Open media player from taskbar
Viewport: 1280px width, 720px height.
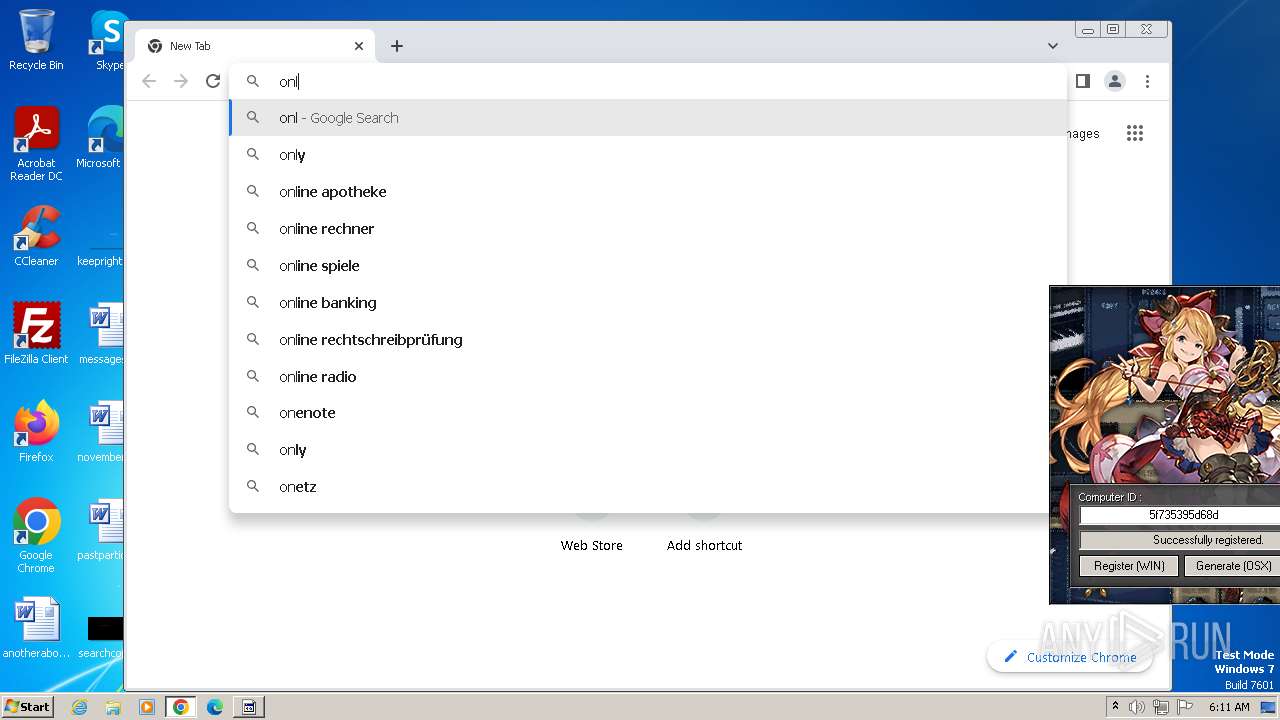coord(147,707)
